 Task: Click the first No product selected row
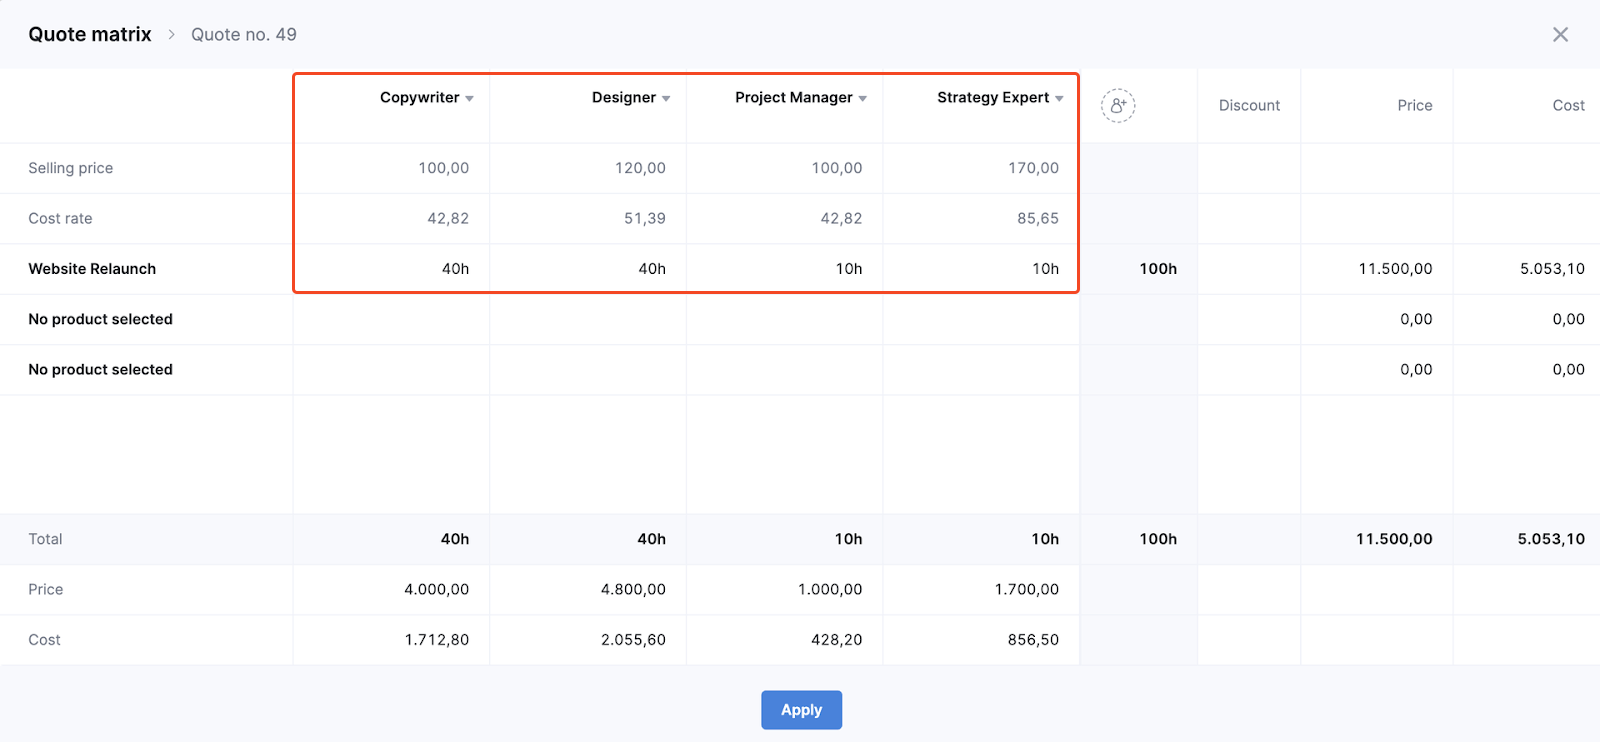point(100,319)
